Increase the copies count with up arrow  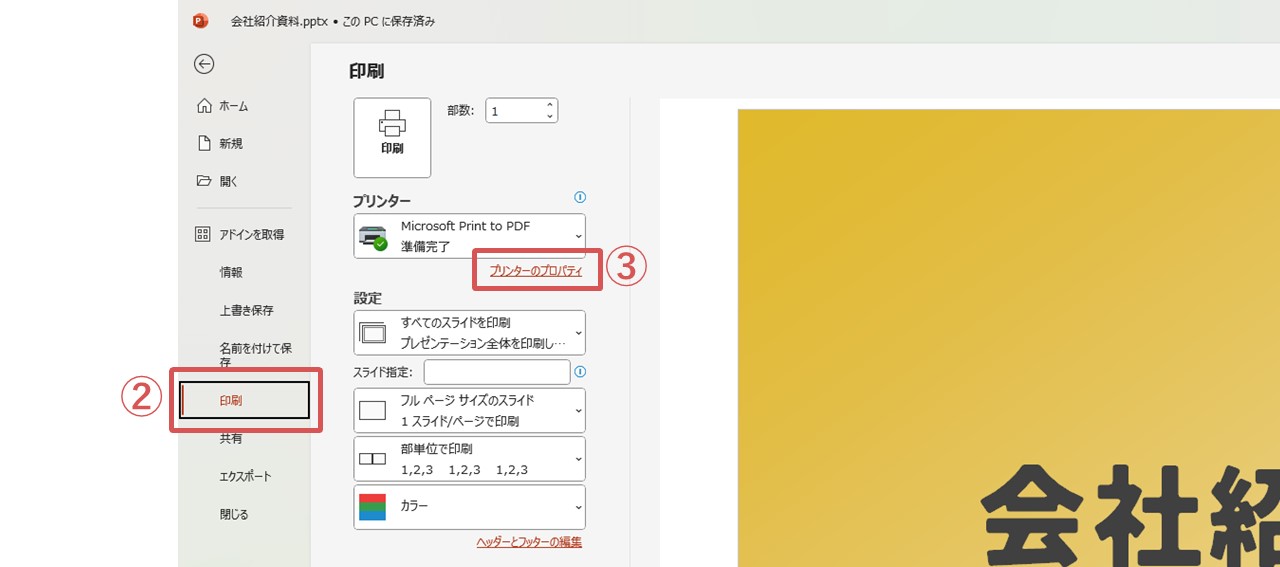pyautogui.click(x=549, y=104)
